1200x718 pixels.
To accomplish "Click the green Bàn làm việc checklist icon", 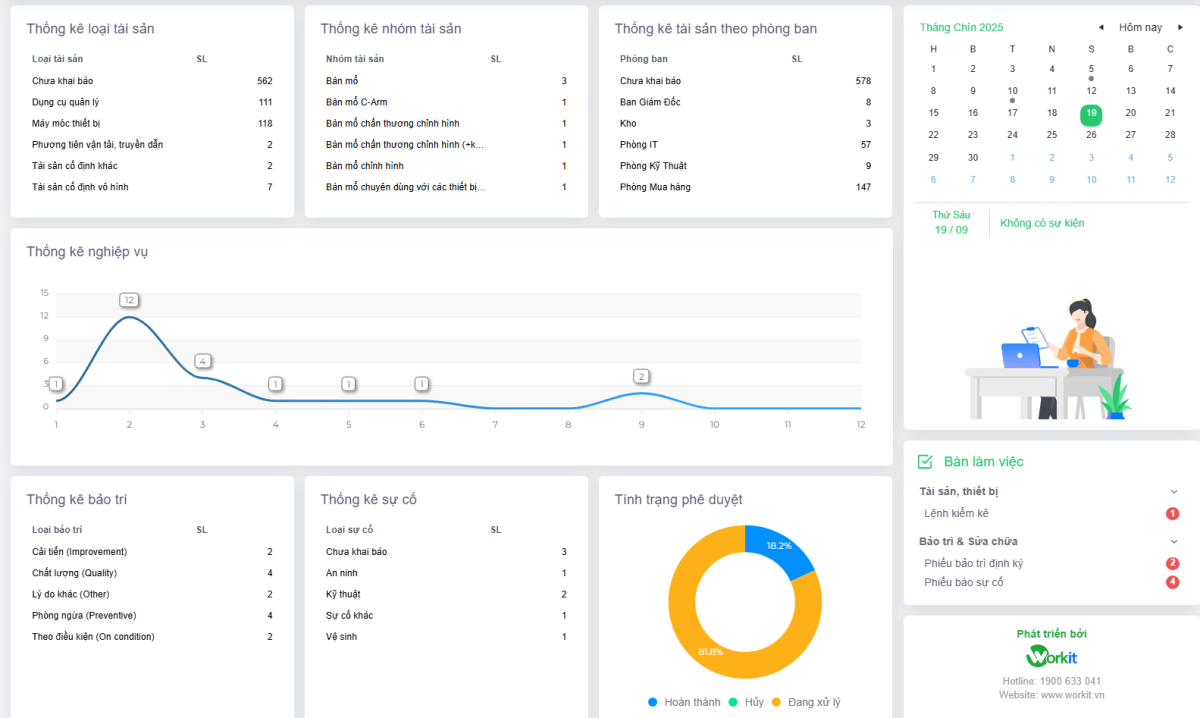I will pos(925,461).
